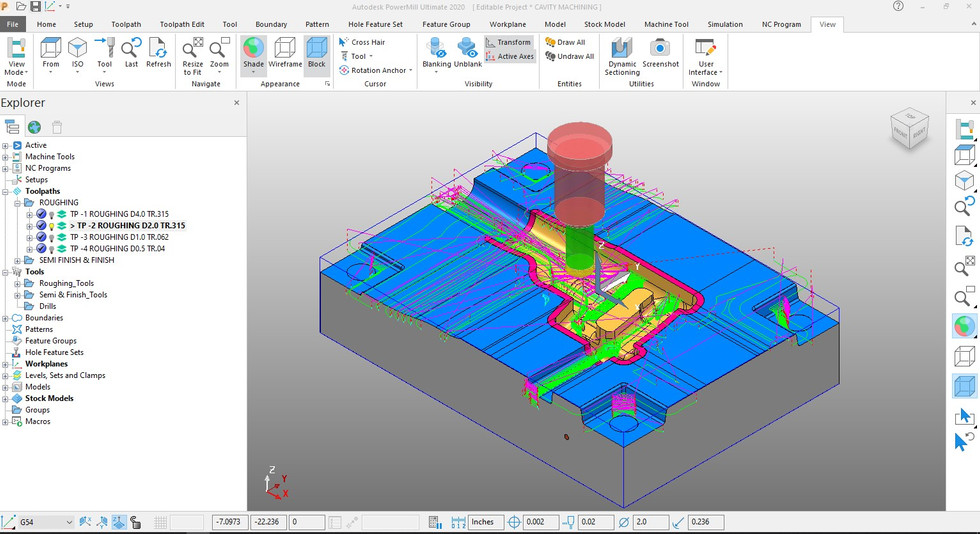Toggle the Active Axes visibility option
The image size is (980, 534).
pos(509,56)
